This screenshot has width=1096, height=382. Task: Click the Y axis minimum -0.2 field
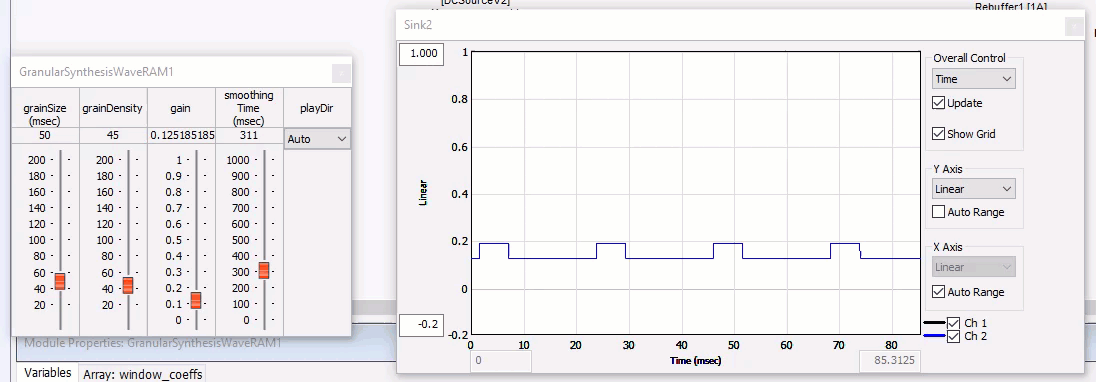click(x=421, y=324)
